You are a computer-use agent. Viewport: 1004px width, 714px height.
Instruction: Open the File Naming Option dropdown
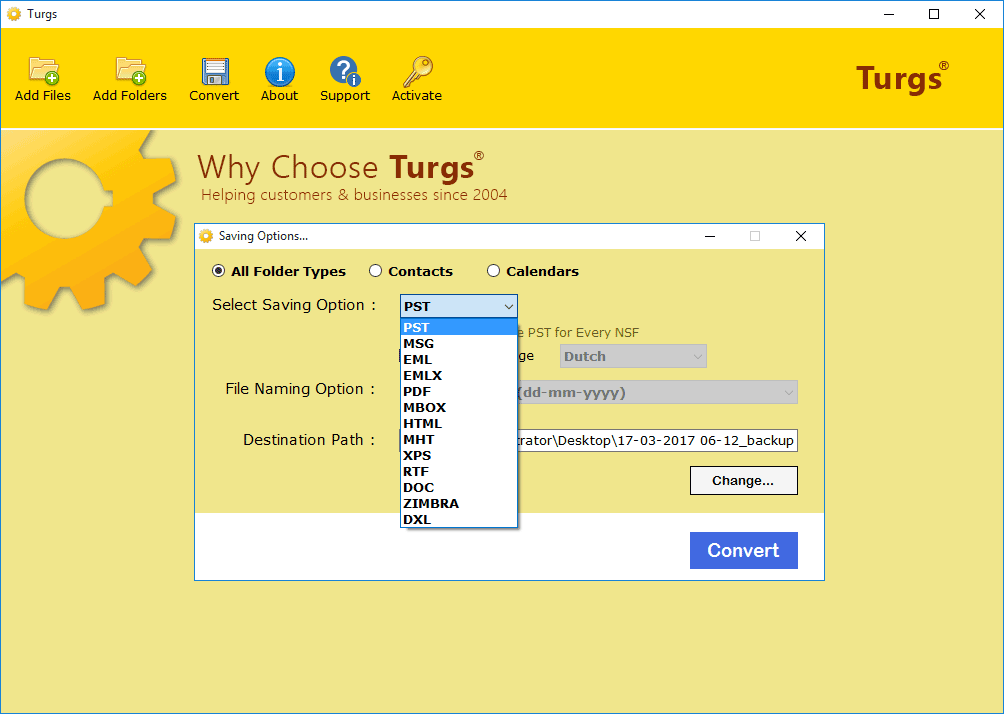pyautogui.click(x=657, y=392)
